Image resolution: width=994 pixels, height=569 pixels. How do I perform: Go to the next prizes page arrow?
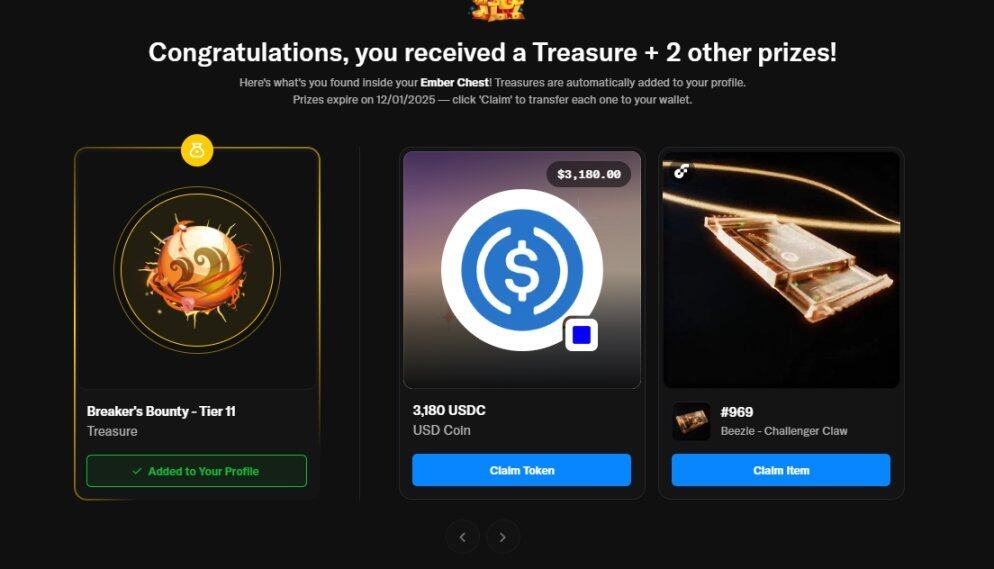click(x=503, y=537)
